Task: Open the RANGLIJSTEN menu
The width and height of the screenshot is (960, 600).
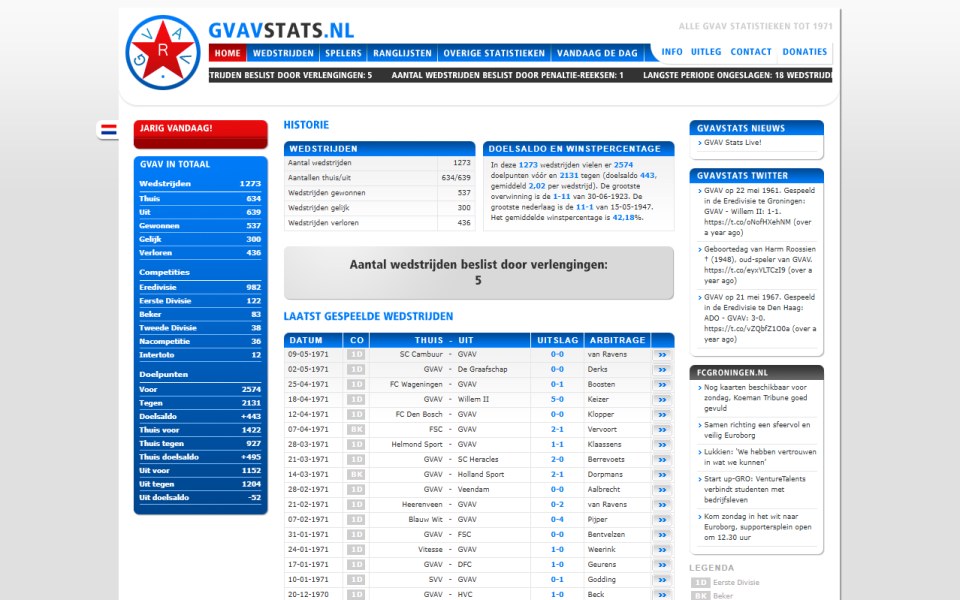Action: coord(402,53)
